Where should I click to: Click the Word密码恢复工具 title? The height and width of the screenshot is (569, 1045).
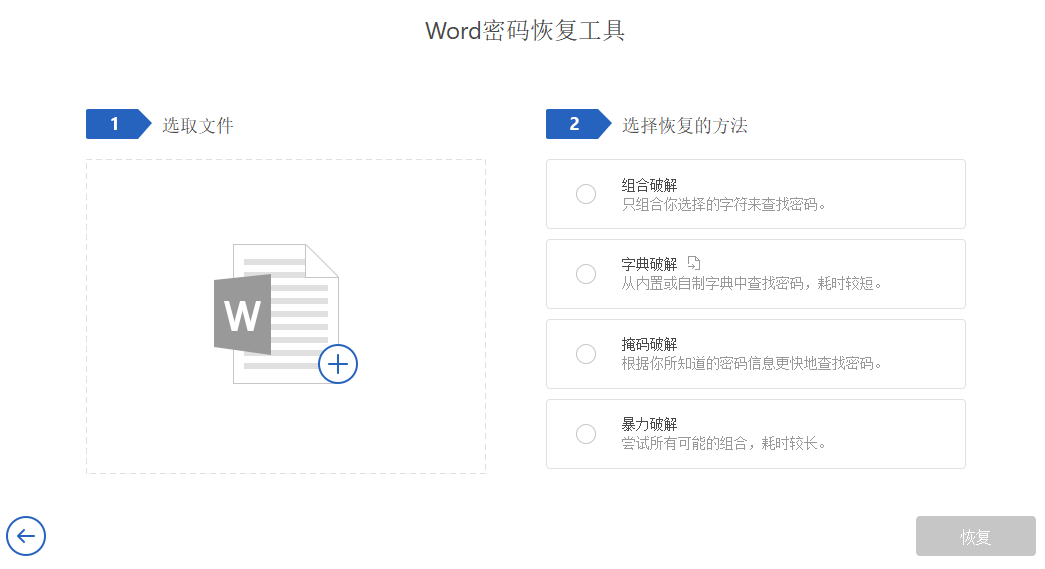[525, 31]
